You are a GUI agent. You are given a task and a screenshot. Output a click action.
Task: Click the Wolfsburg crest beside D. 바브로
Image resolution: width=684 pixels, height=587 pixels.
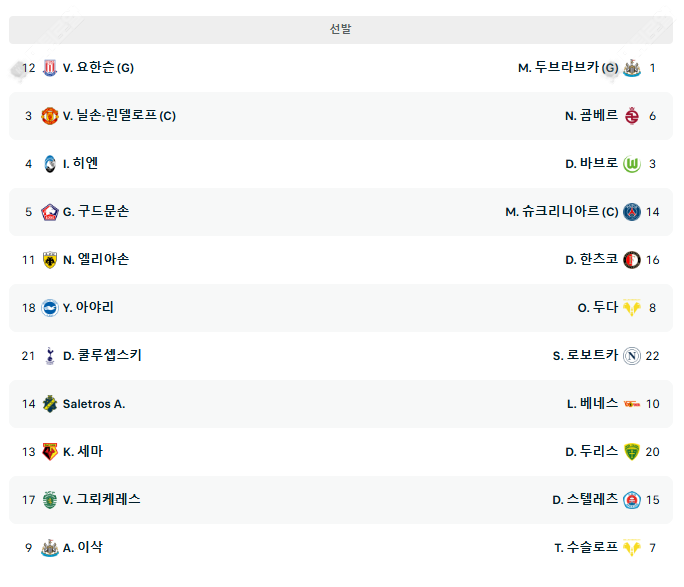point(631,164)
